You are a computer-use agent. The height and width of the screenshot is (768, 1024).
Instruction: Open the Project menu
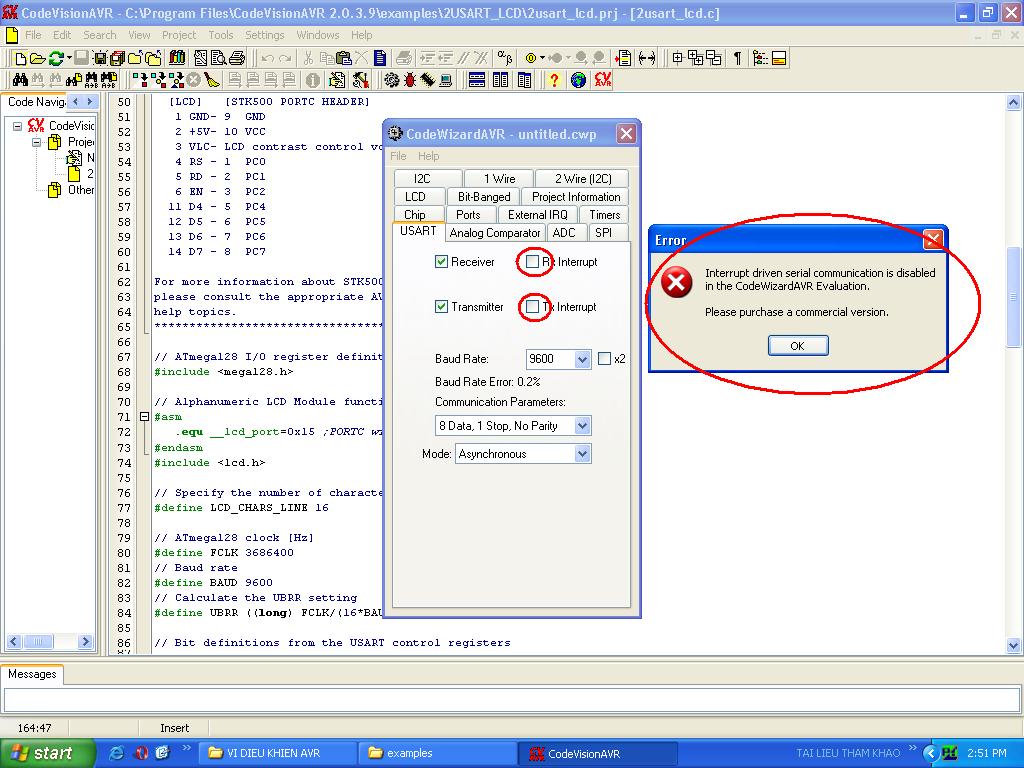(179, 35)
